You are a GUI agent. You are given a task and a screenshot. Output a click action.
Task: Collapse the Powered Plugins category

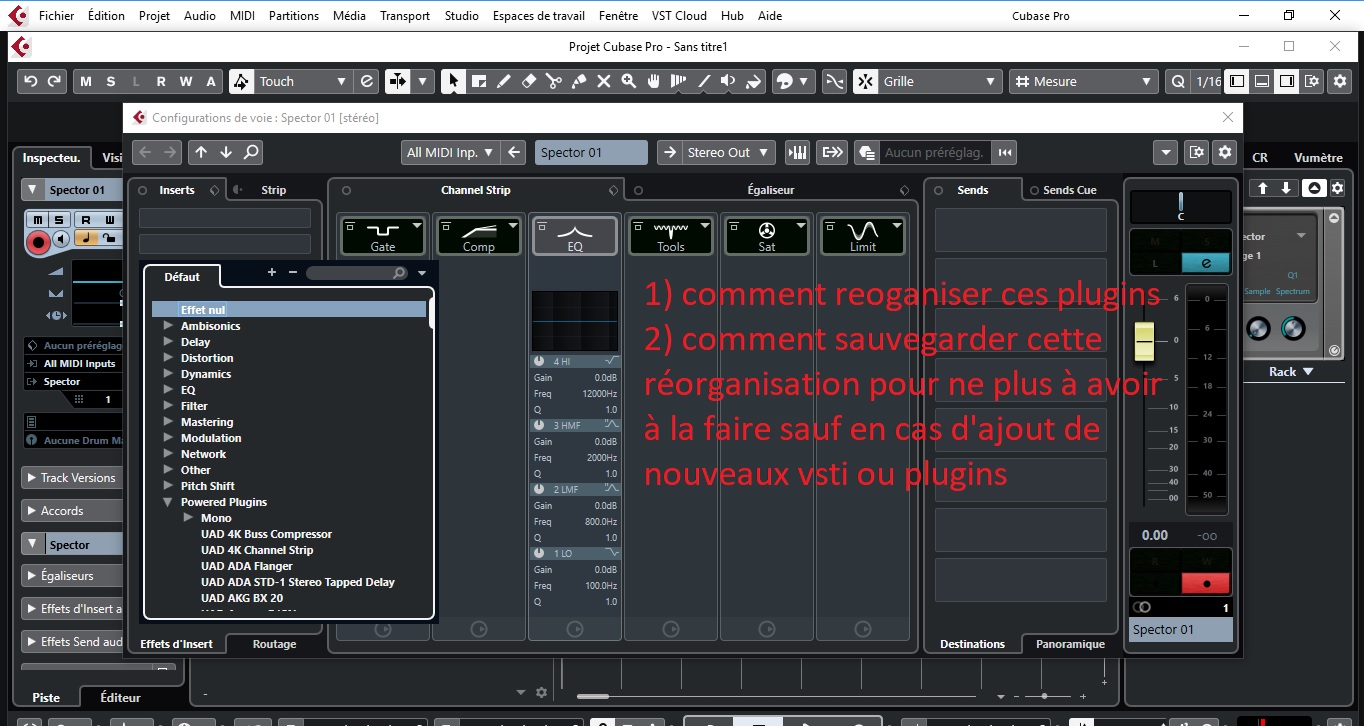(167, 502)
